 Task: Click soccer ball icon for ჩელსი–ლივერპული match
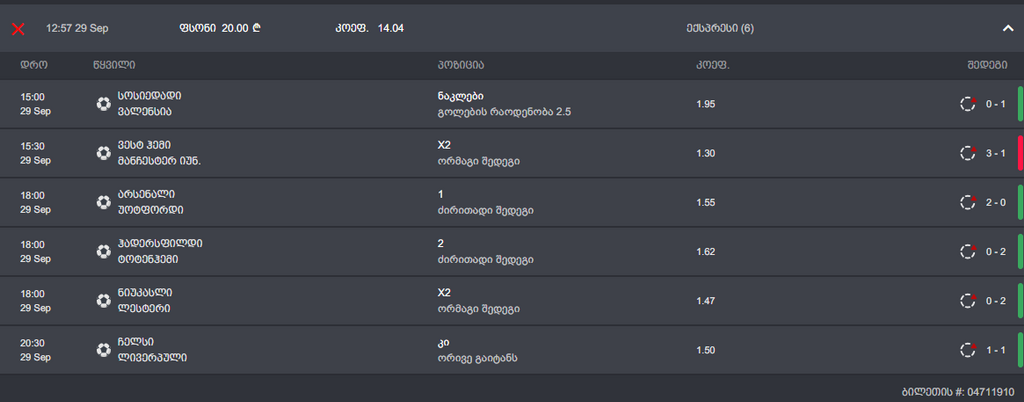click(x=103, y=349)
